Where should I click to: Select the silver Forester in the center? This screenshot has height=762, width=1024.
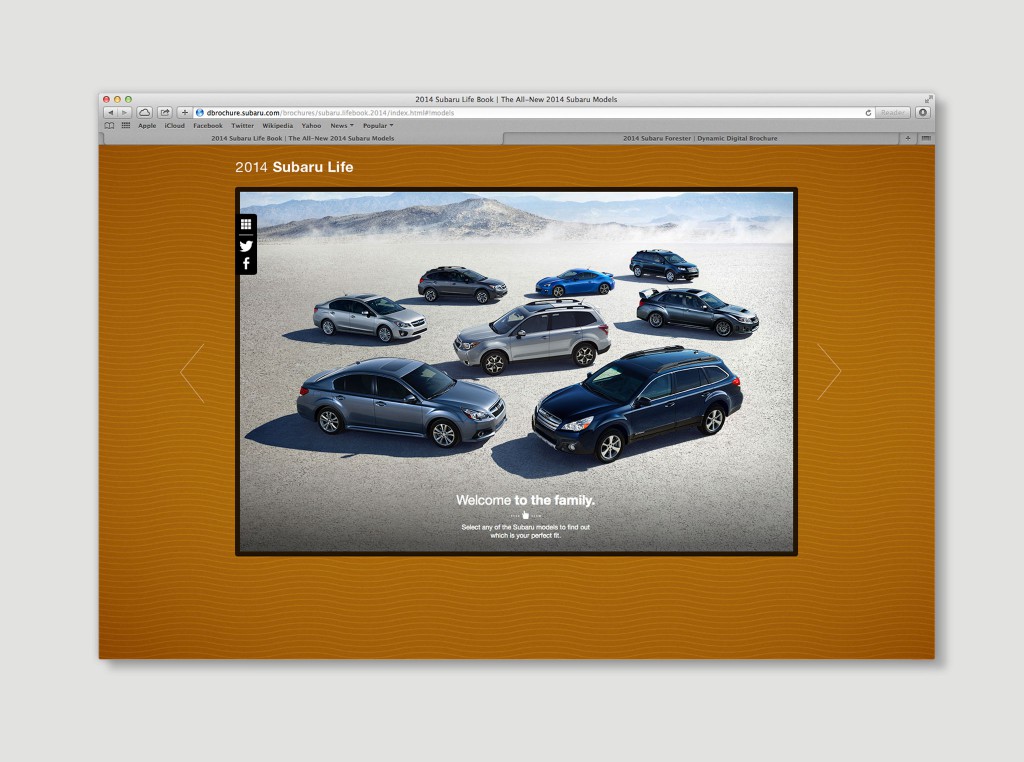click(x=532, y=337)
